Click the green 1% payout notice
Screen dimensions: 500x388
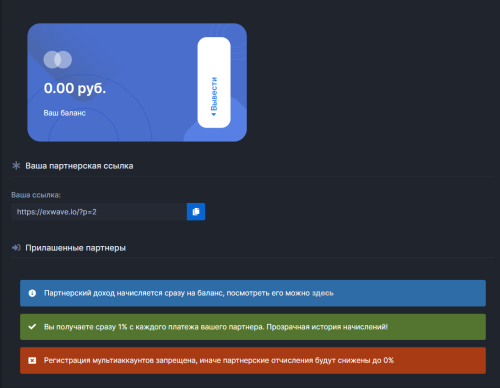[253, 327]
